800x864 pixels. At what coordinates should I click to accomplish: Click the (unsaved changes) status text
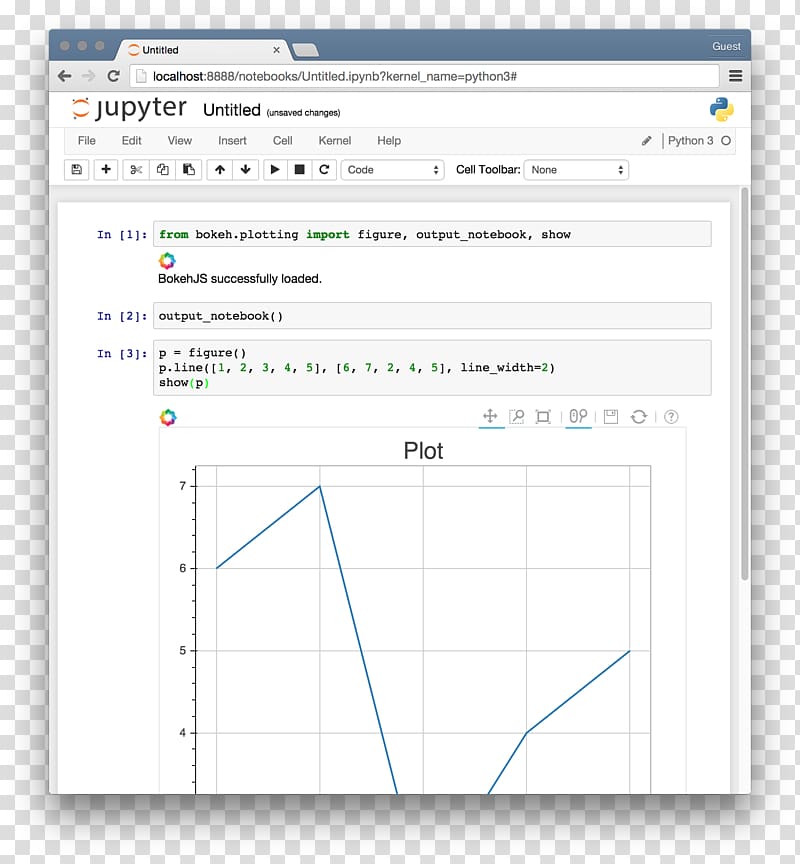(303, 112)
